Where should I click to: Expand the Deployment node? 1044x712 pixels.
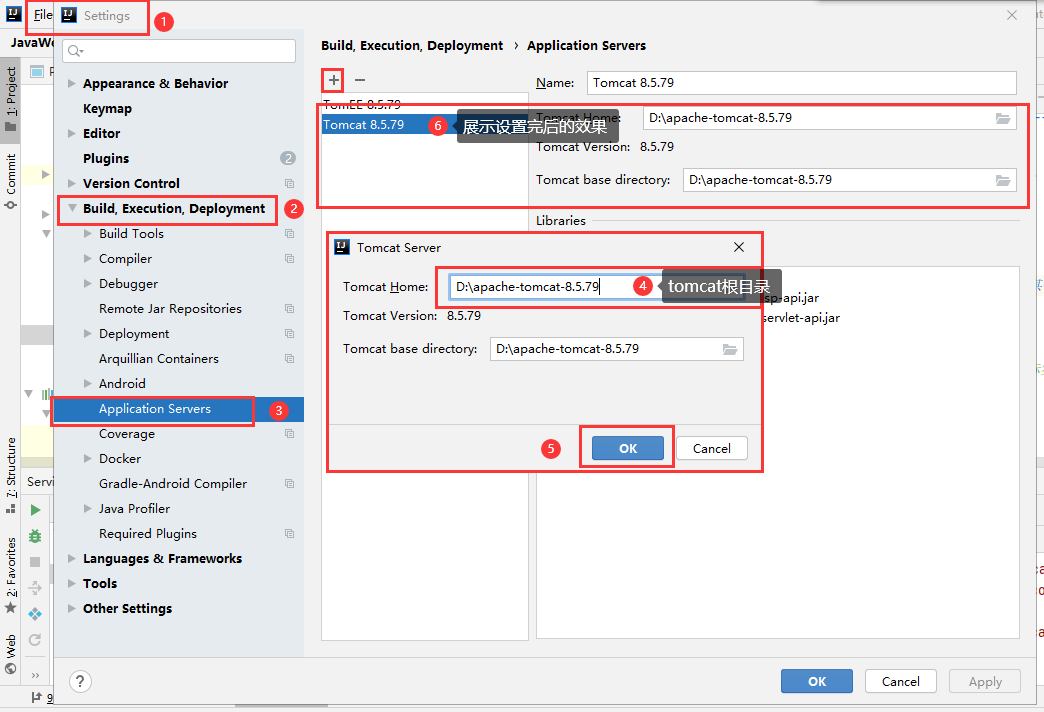coord(87,334)
